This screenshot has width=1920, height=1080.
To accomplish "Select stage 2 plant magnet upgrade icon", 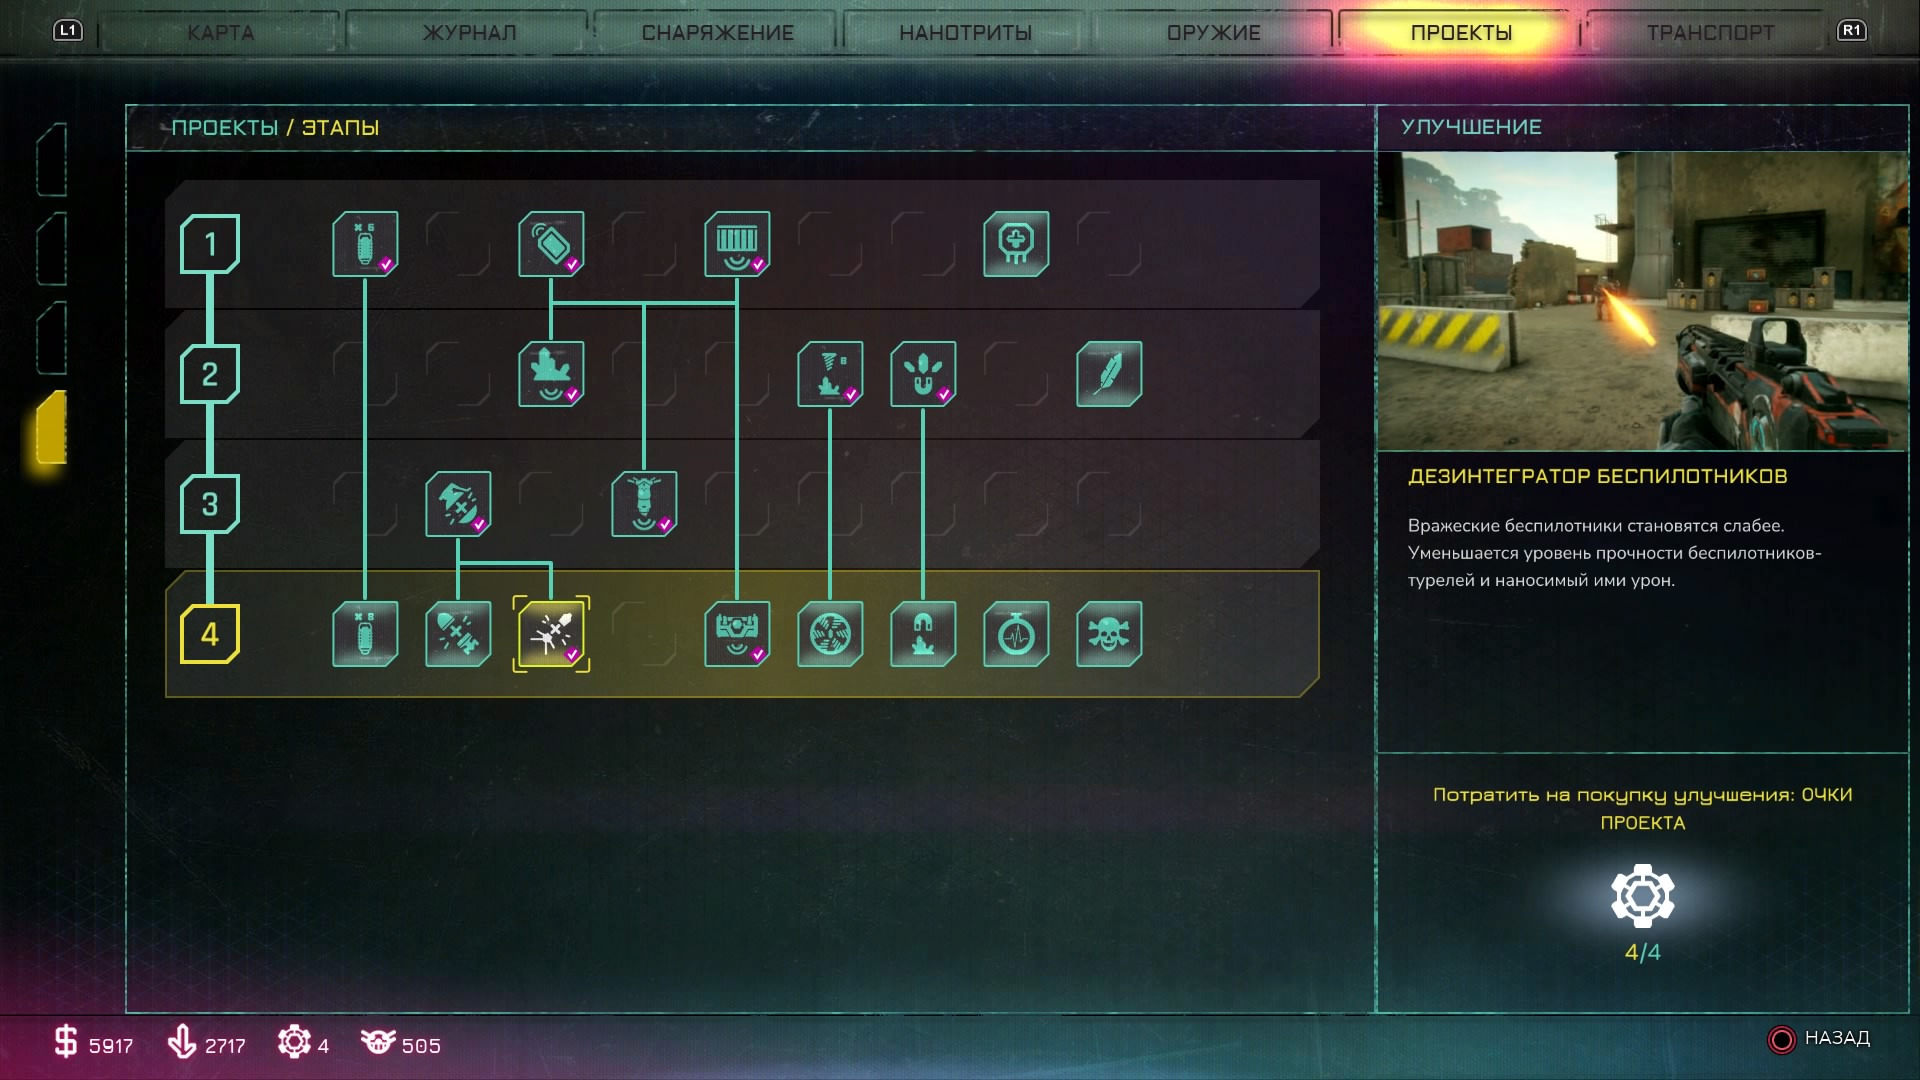I will click(923, 373).
